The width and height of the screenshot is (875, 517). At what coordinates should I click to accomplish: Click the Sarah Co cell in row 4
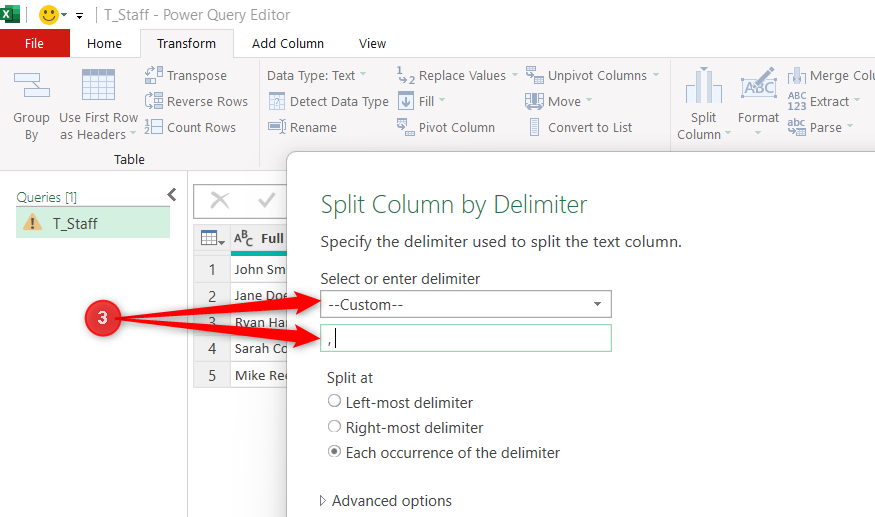(x=259, y=348)
